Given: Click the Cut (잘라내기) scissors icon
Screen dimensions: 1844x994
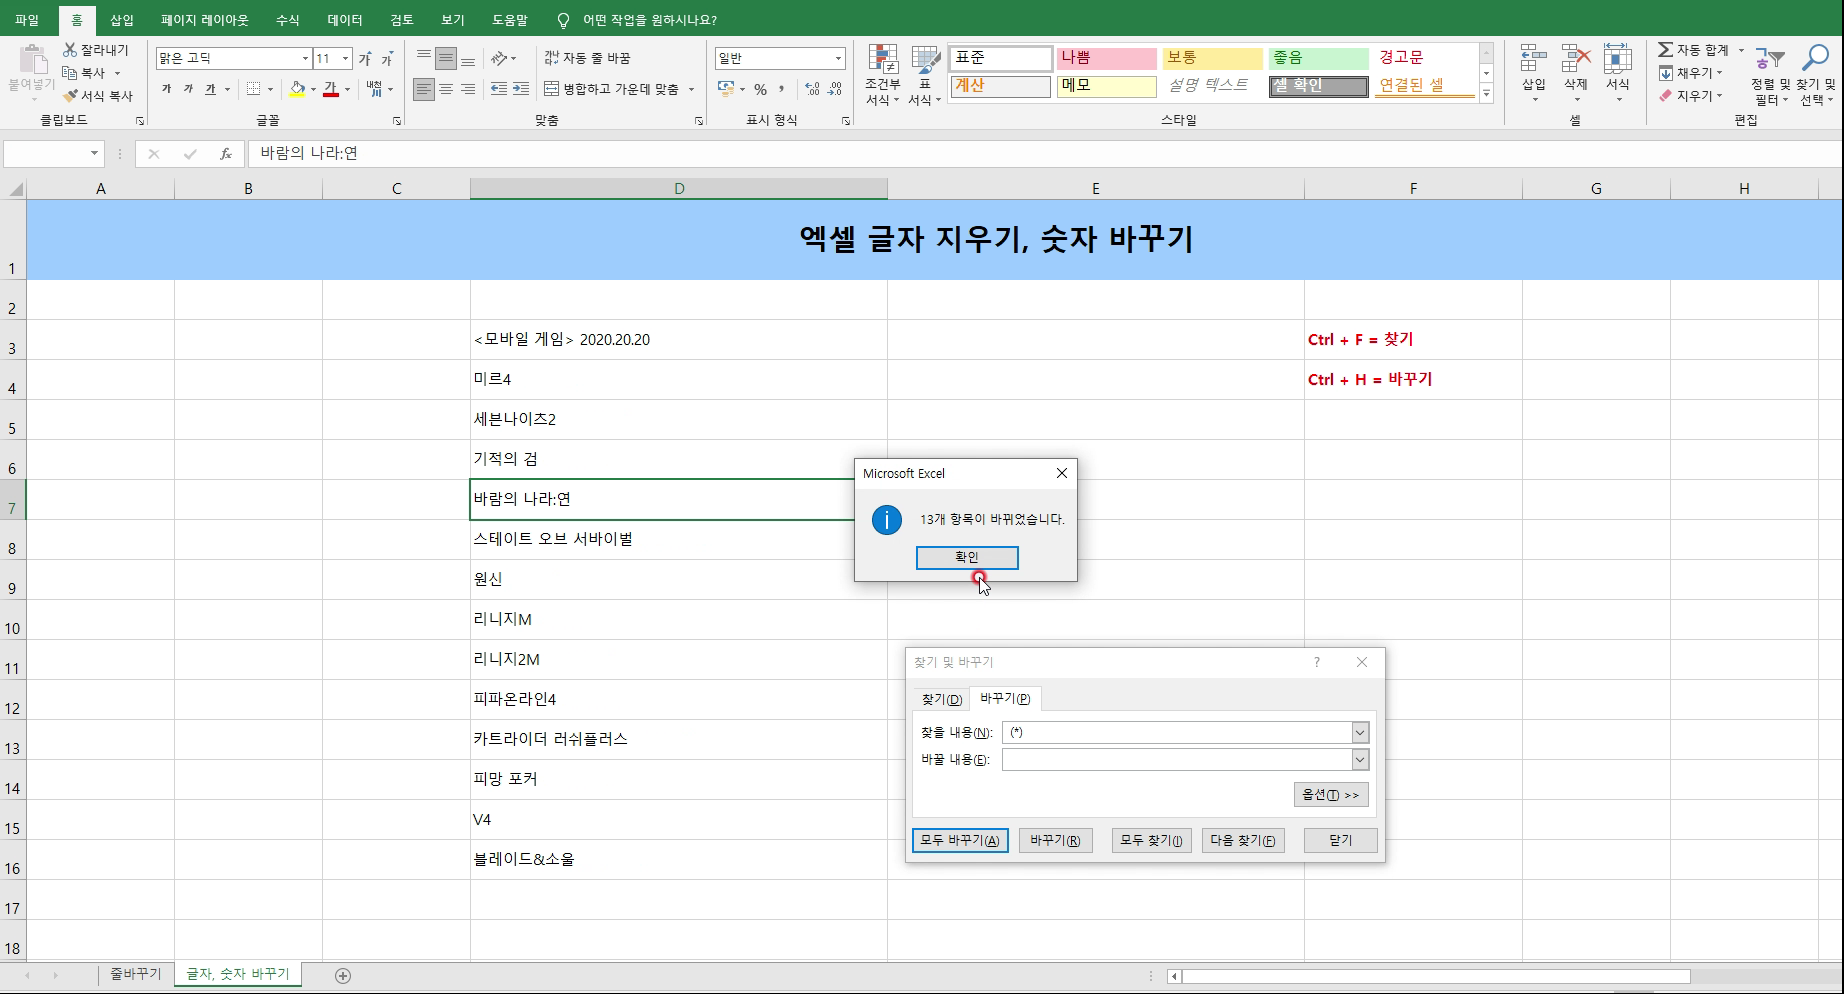Looking at the screenshot, I should pos(70,50).
